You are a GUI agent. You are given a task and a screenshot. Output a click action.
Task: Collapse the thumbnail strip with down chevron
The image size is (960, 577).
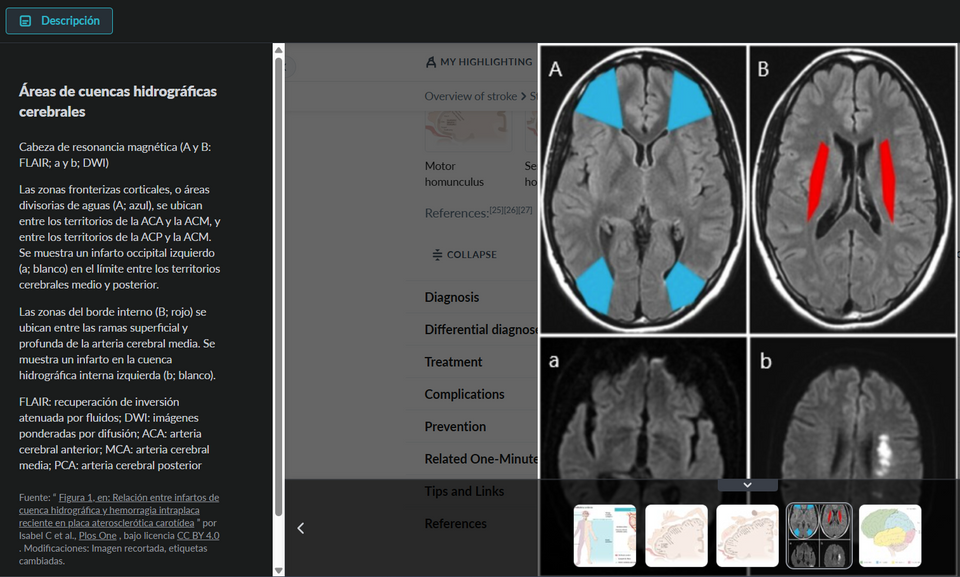747,484
